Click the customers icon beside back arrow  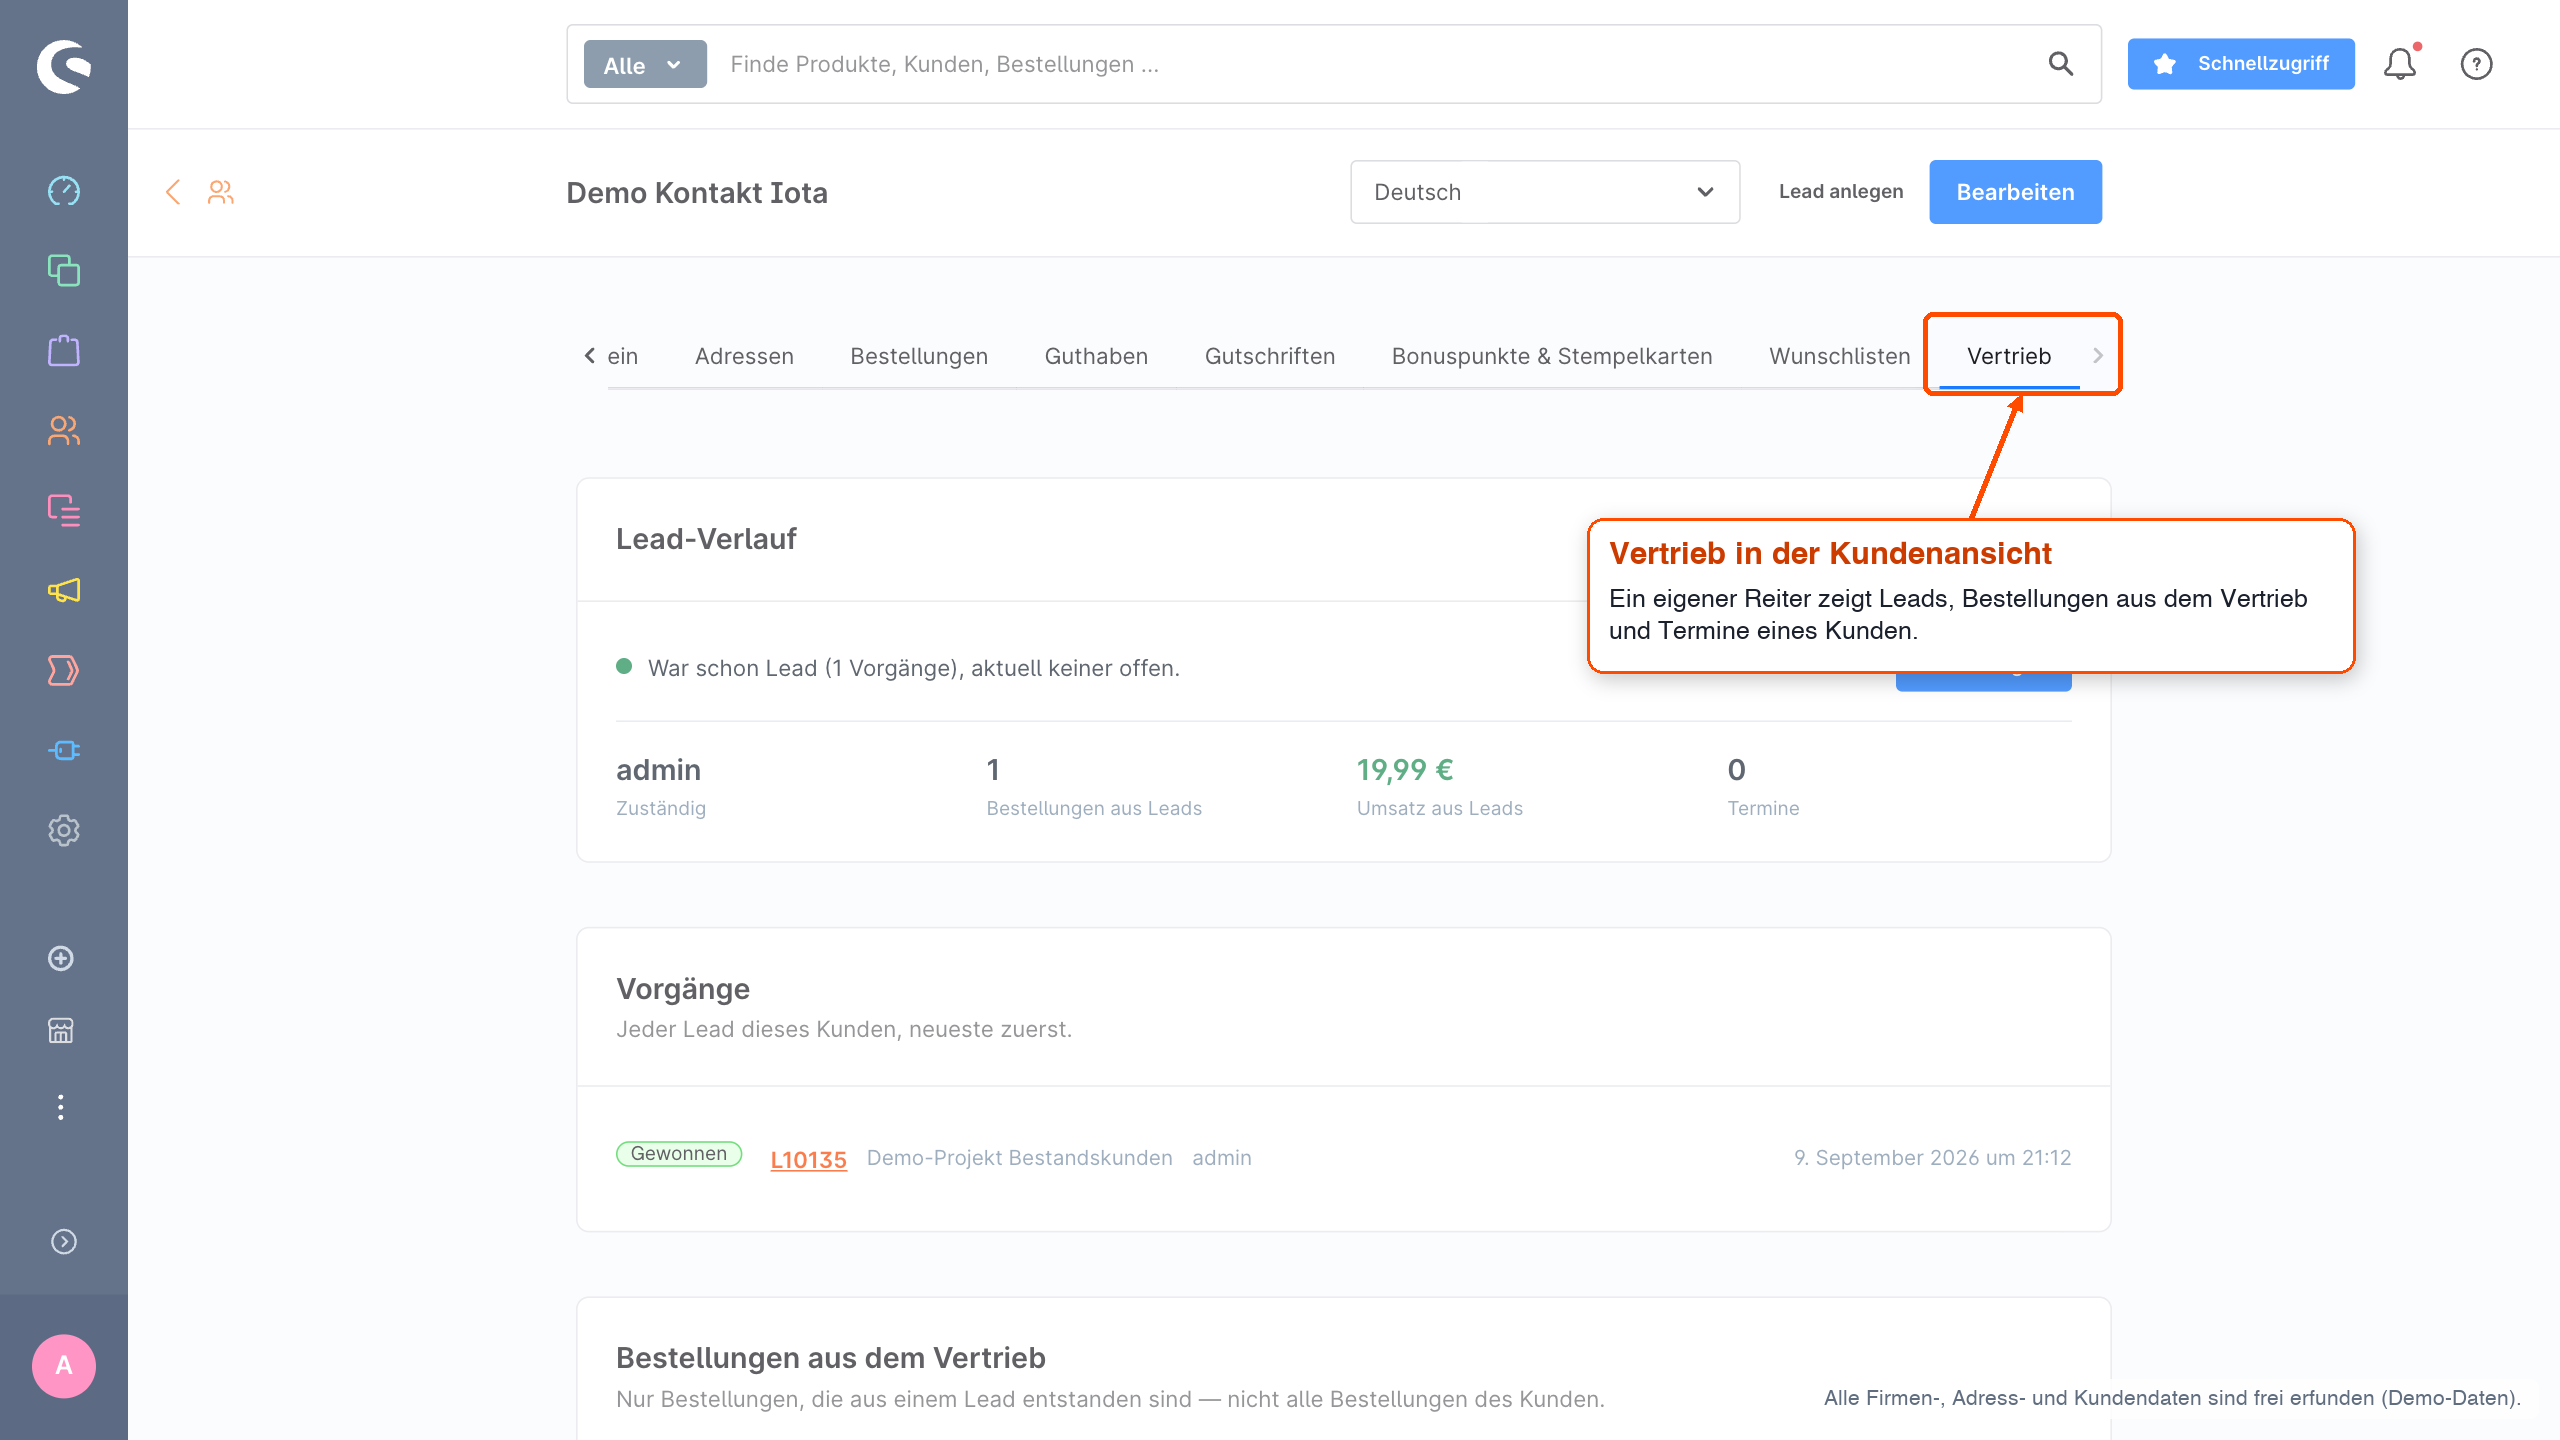pyautogui.click(x=221, y=192)
